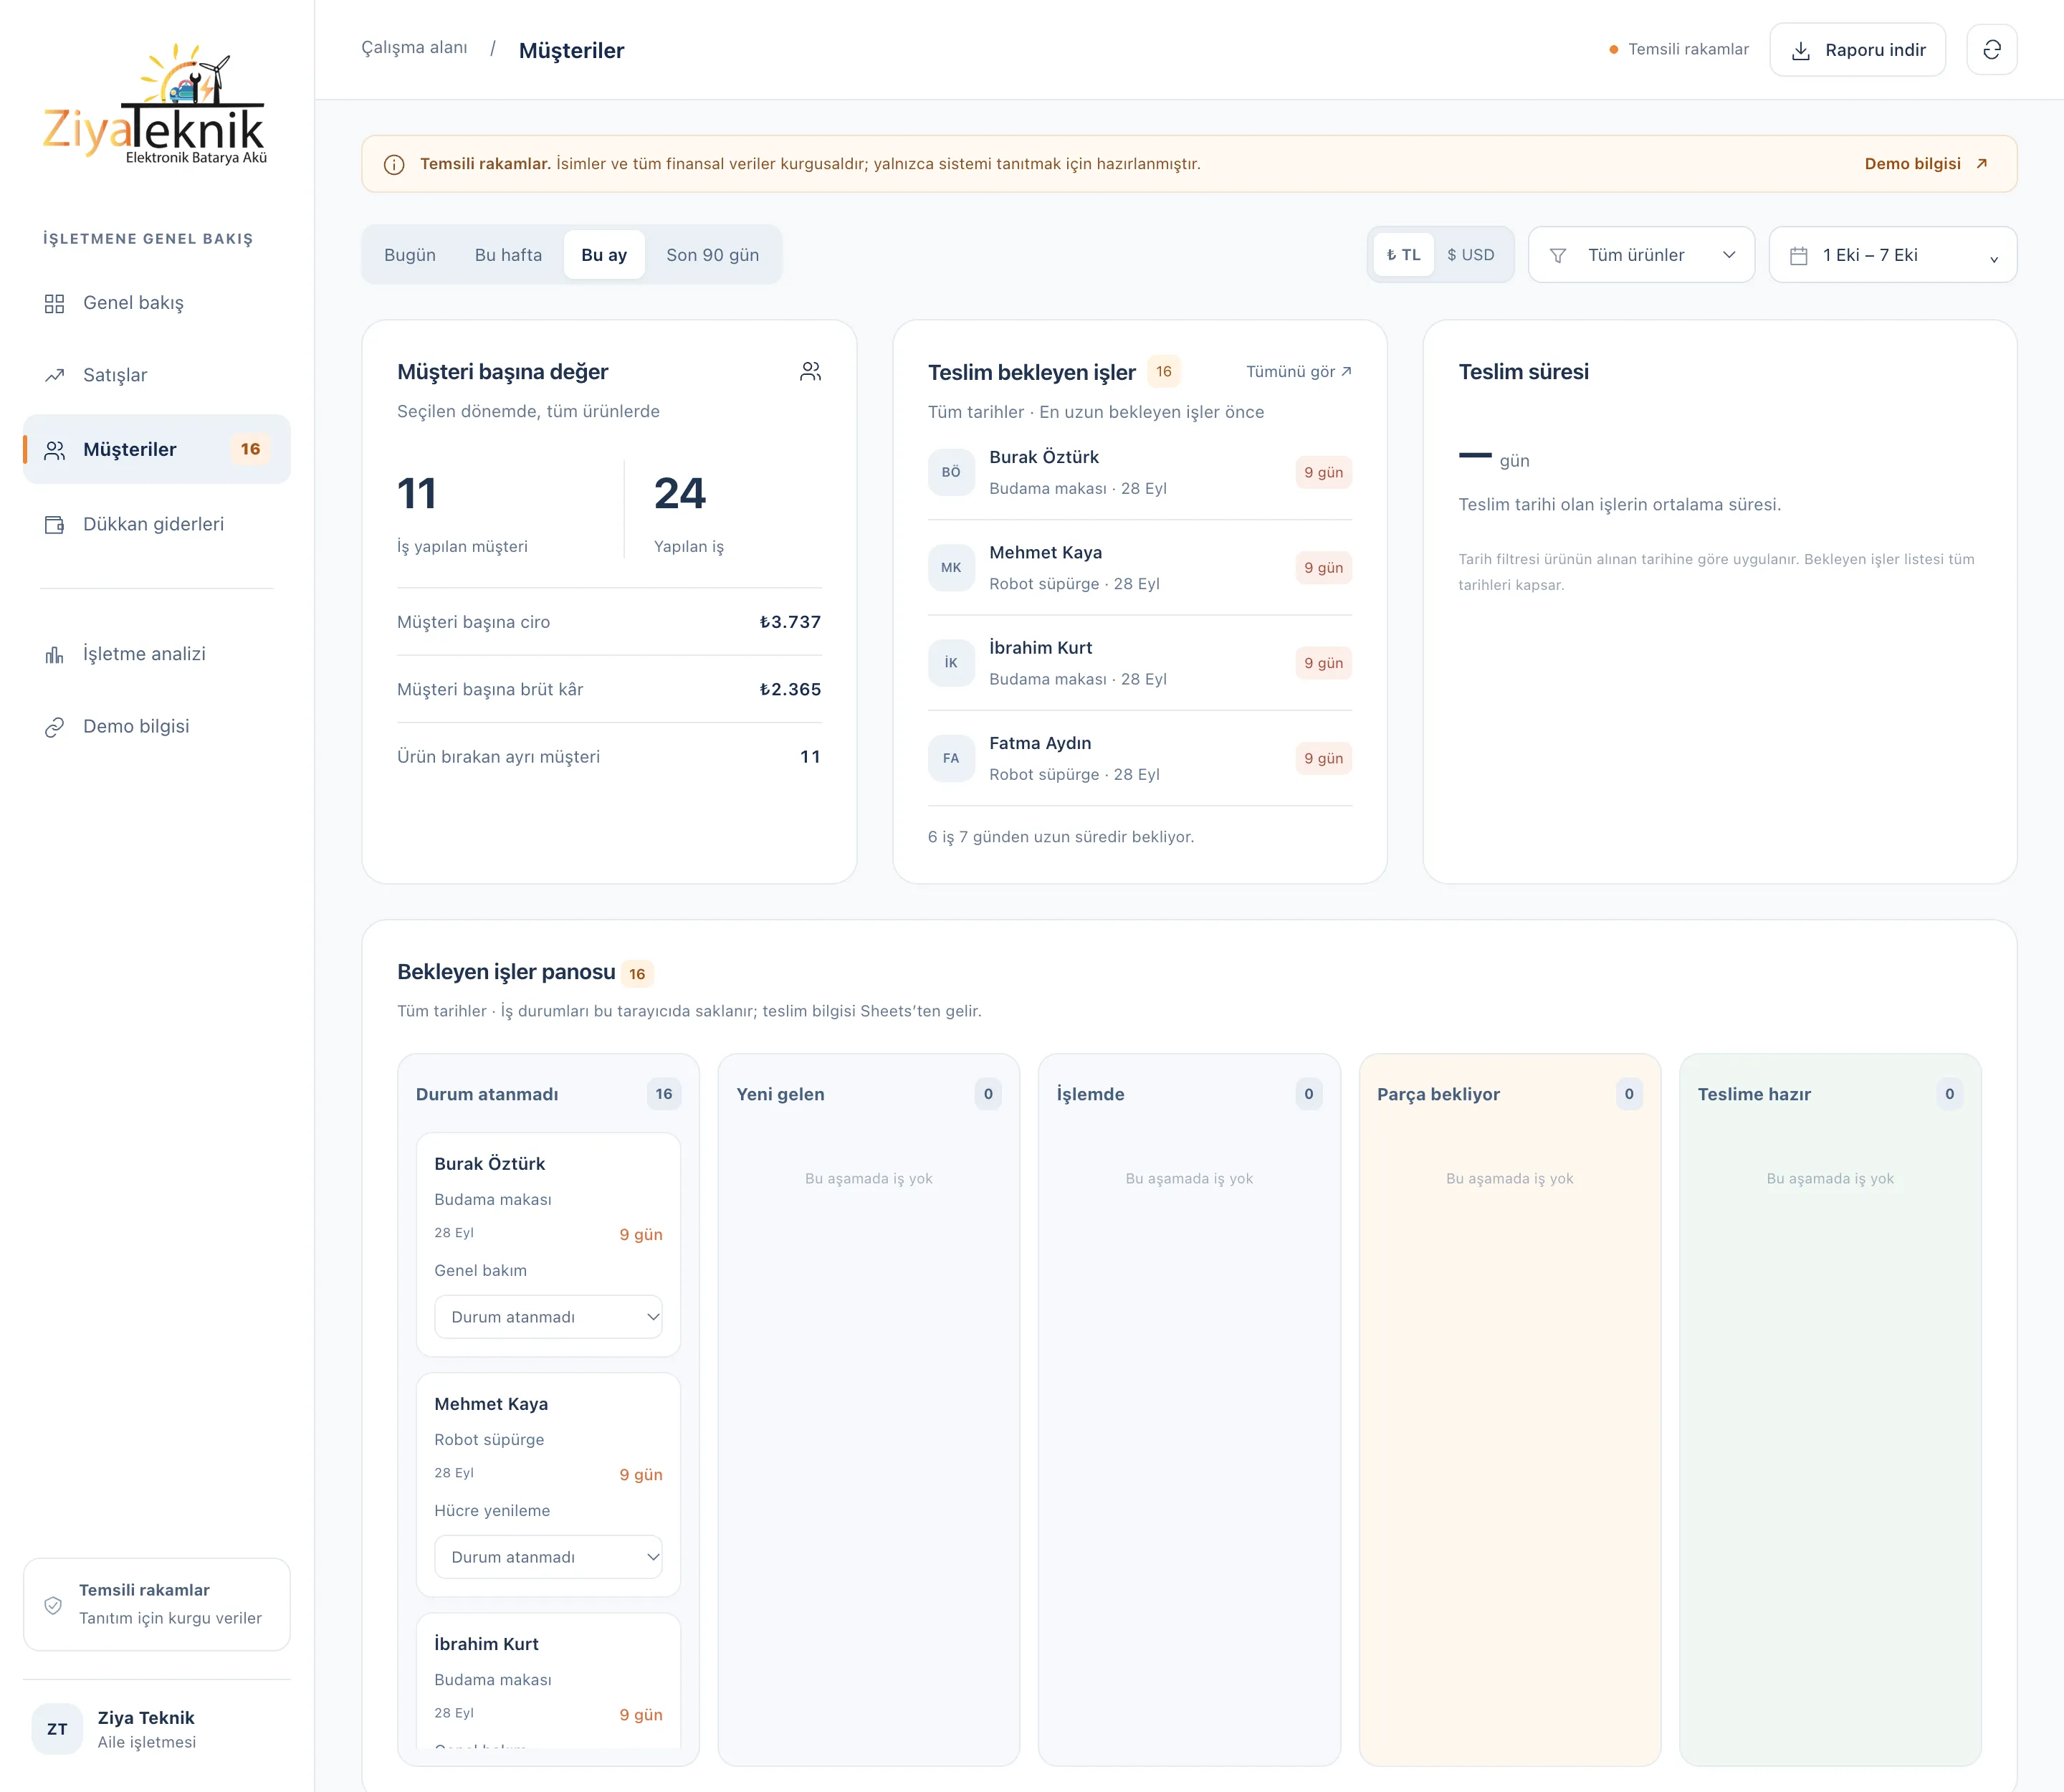Click the Yeni gelen column header
This screenshot has width=2064, height=1792.
coord(868,1094)
